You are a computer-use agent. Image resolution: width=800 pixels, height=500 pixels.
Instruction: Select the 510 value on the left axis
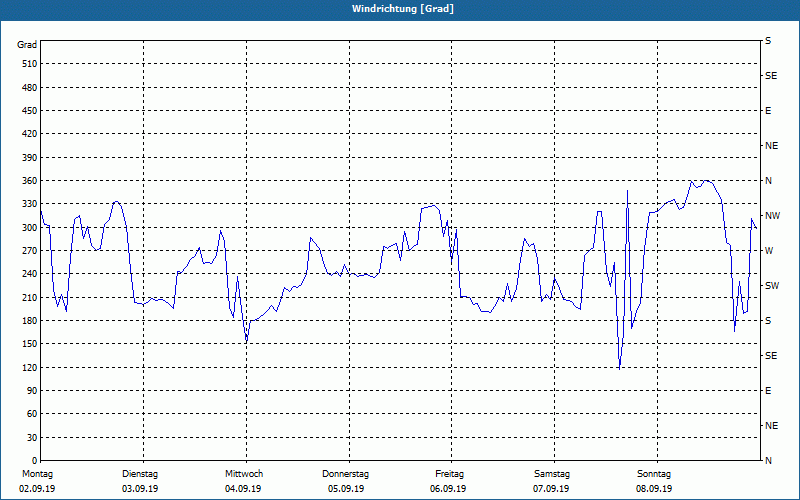[x=30, y=64]
